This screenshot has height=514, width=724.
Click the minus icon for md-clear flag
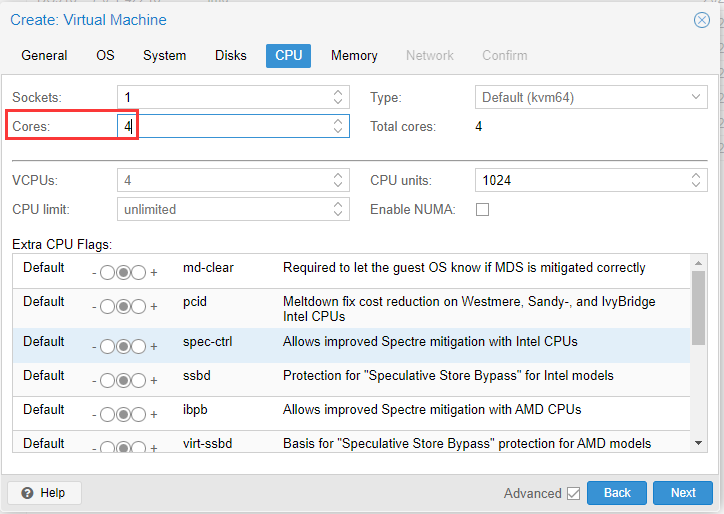tap(94, 272)
